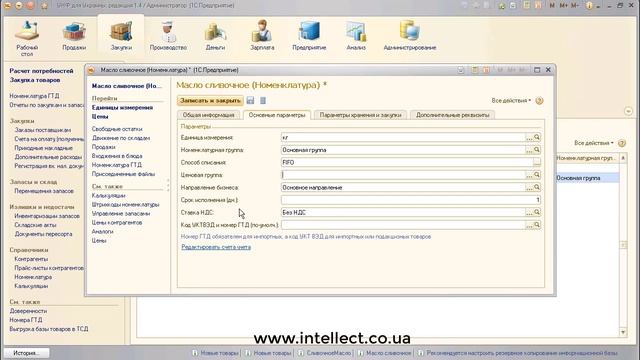Open selection list for Направление бизнеса
Viewport: 640px width, 360px height.
[x=529, y=187]
